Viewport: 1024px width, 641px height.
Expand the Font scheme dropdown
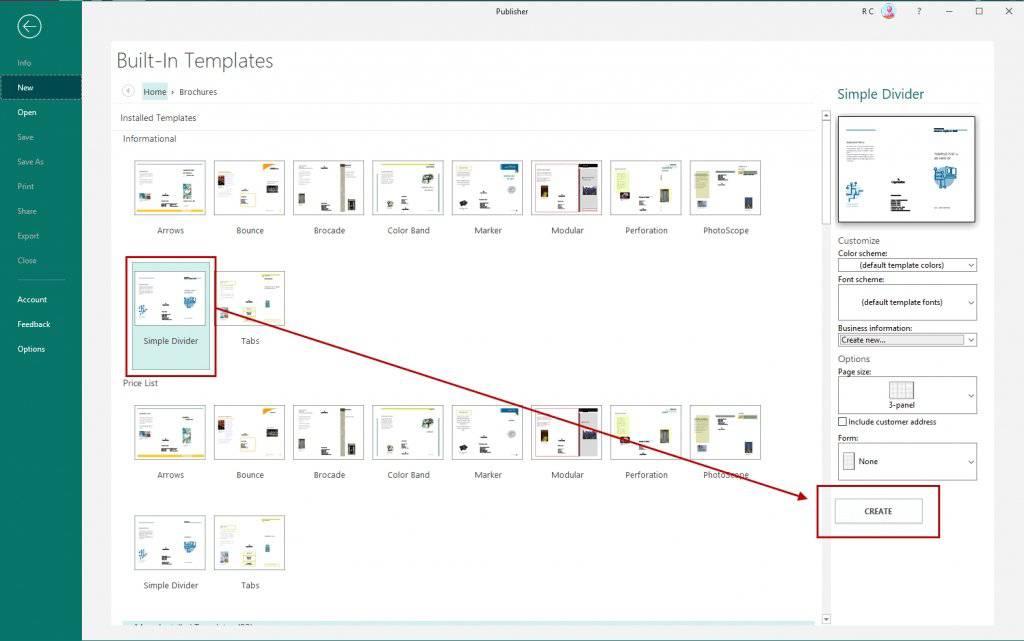(906, 302)
